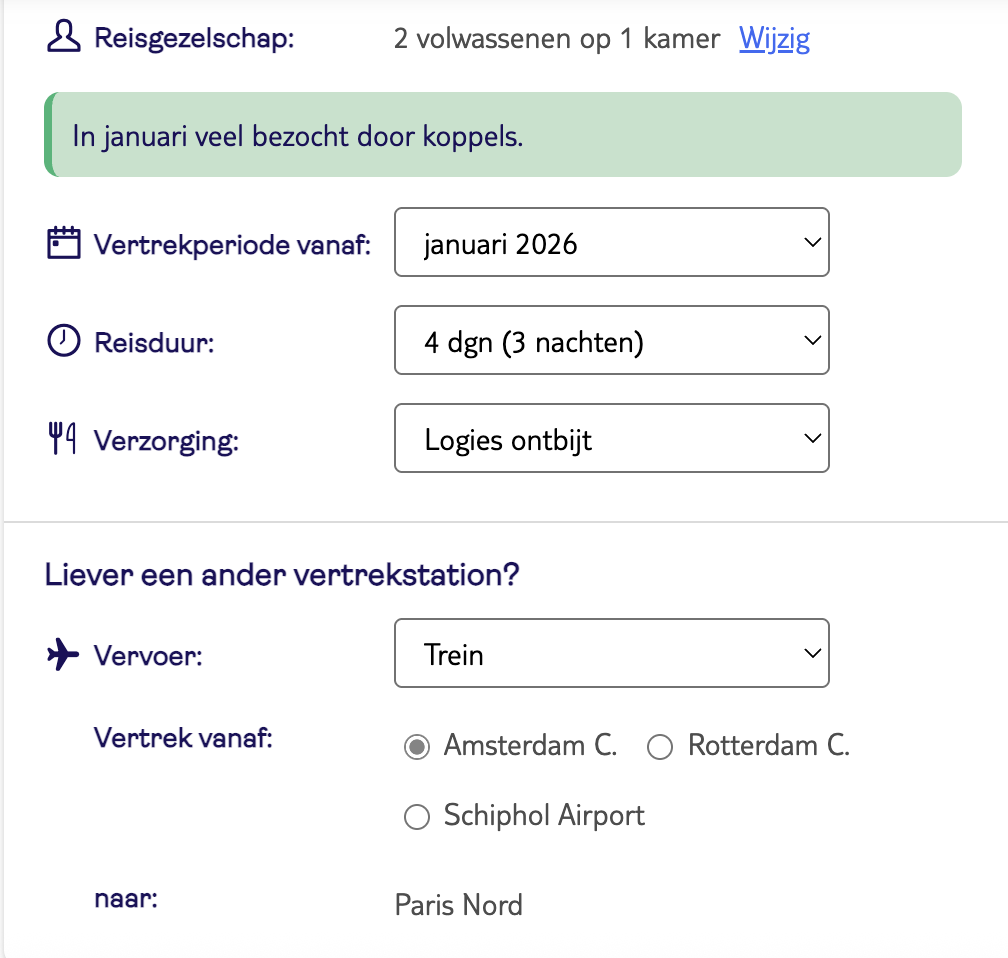Open the Vertrekperiode vanaf dropdown

(611, 242)
